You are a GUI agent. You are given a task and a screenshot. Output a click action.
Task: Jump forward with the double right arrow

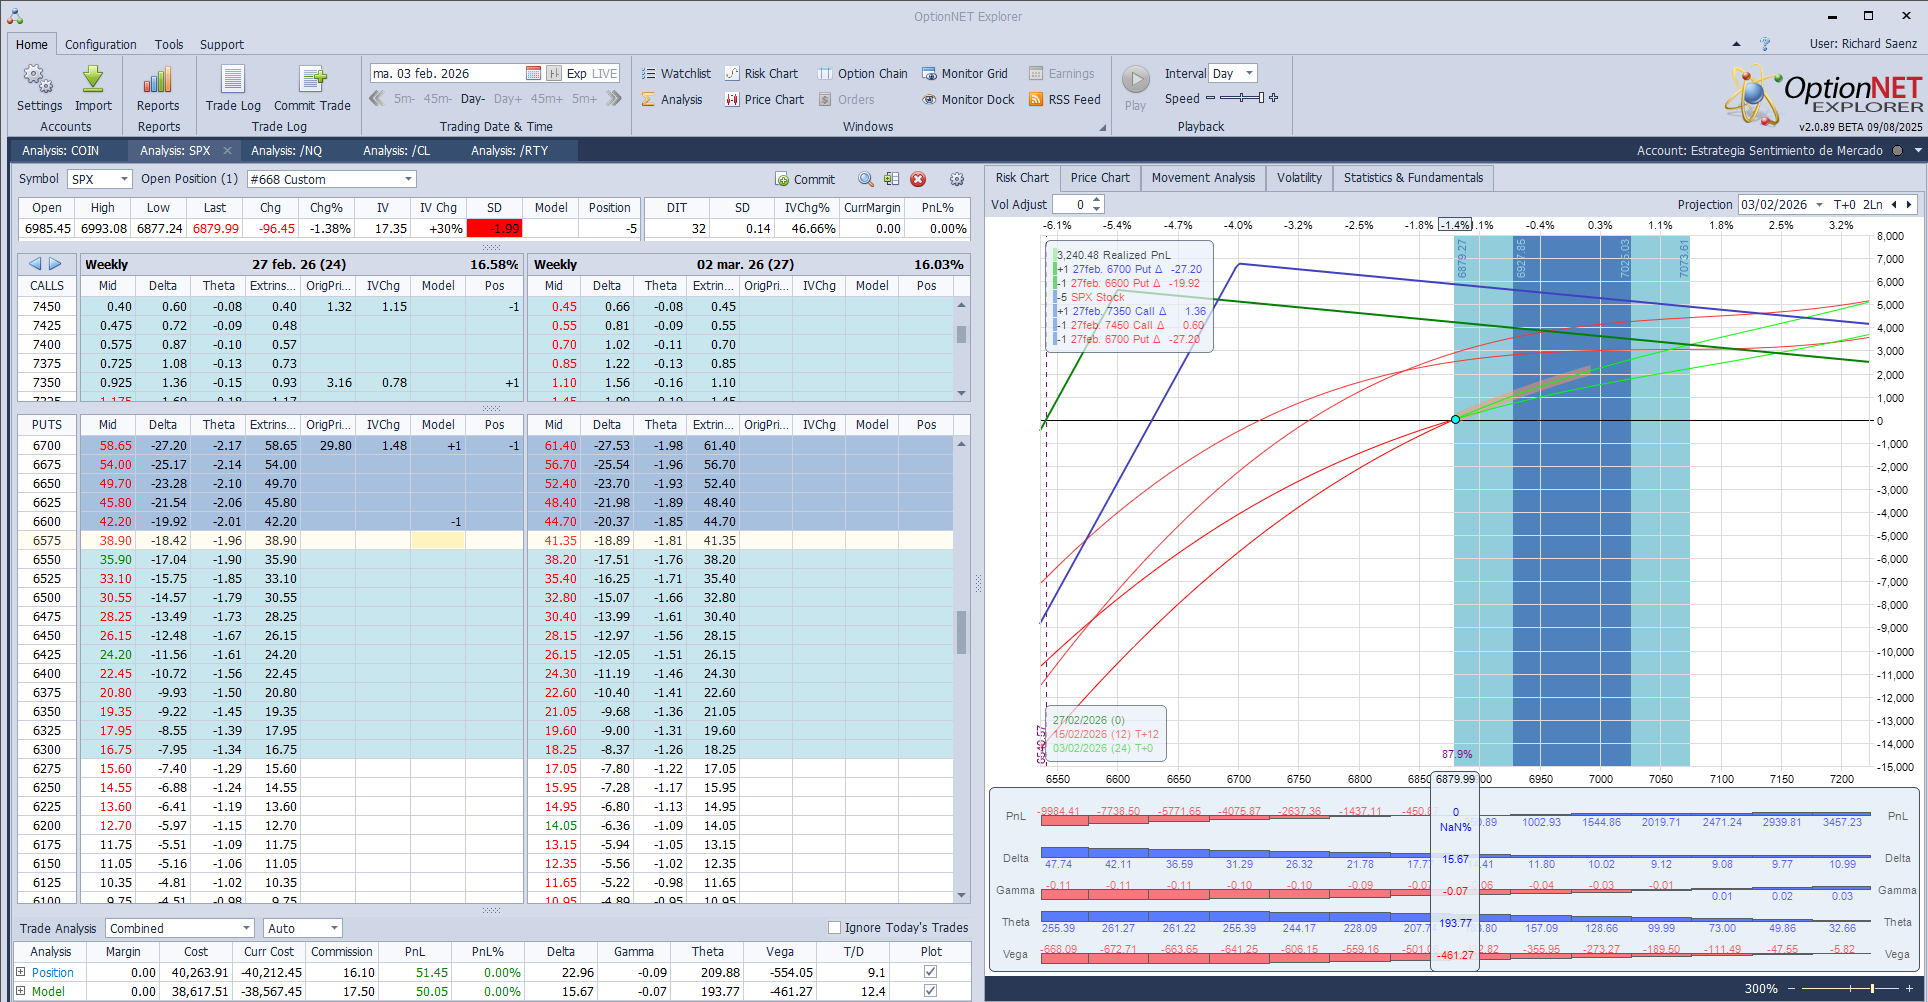click(x=614, y=98)
